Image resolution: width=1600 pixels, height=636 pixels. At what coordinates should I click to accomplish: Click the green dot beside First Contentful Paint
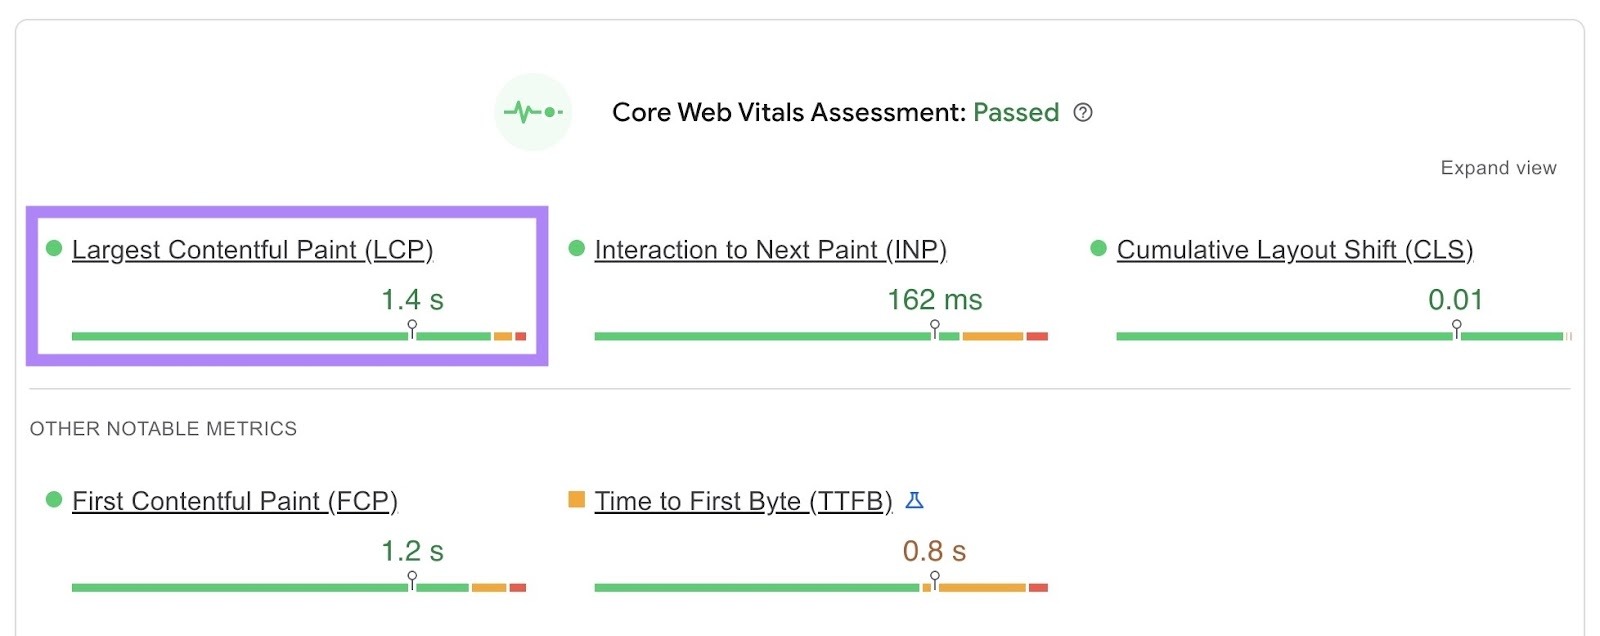click(x=54, y=499)
